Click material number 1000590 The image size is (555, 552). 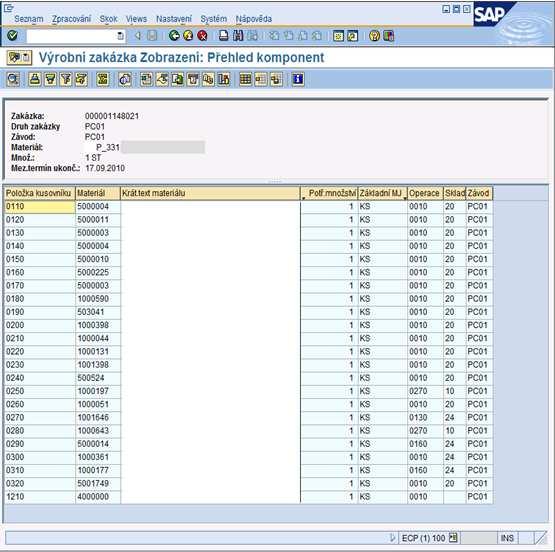point(93,299)
